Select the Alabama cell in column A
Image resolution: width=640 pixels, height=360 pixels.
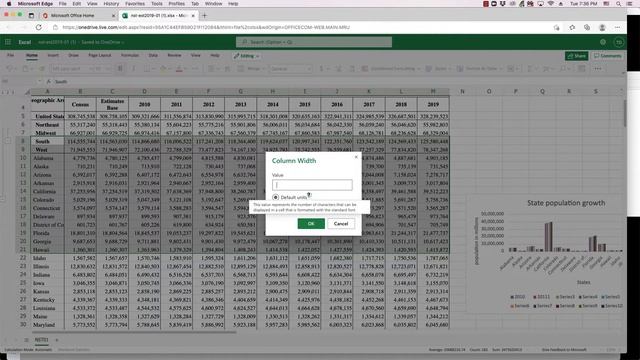(x=47, y=158)
